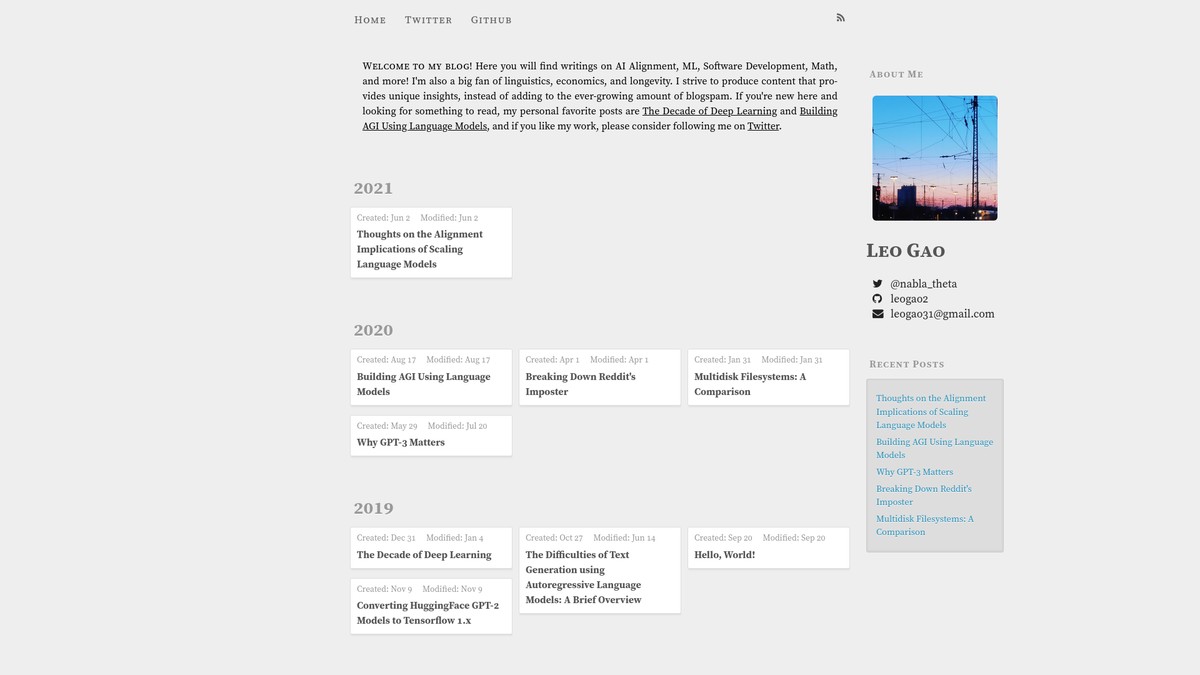Image resolution: width=1200 pixels, height=675 pixels.
Task: Click the 'Modified: Jan 4' date text
Action: pos(454,538)
